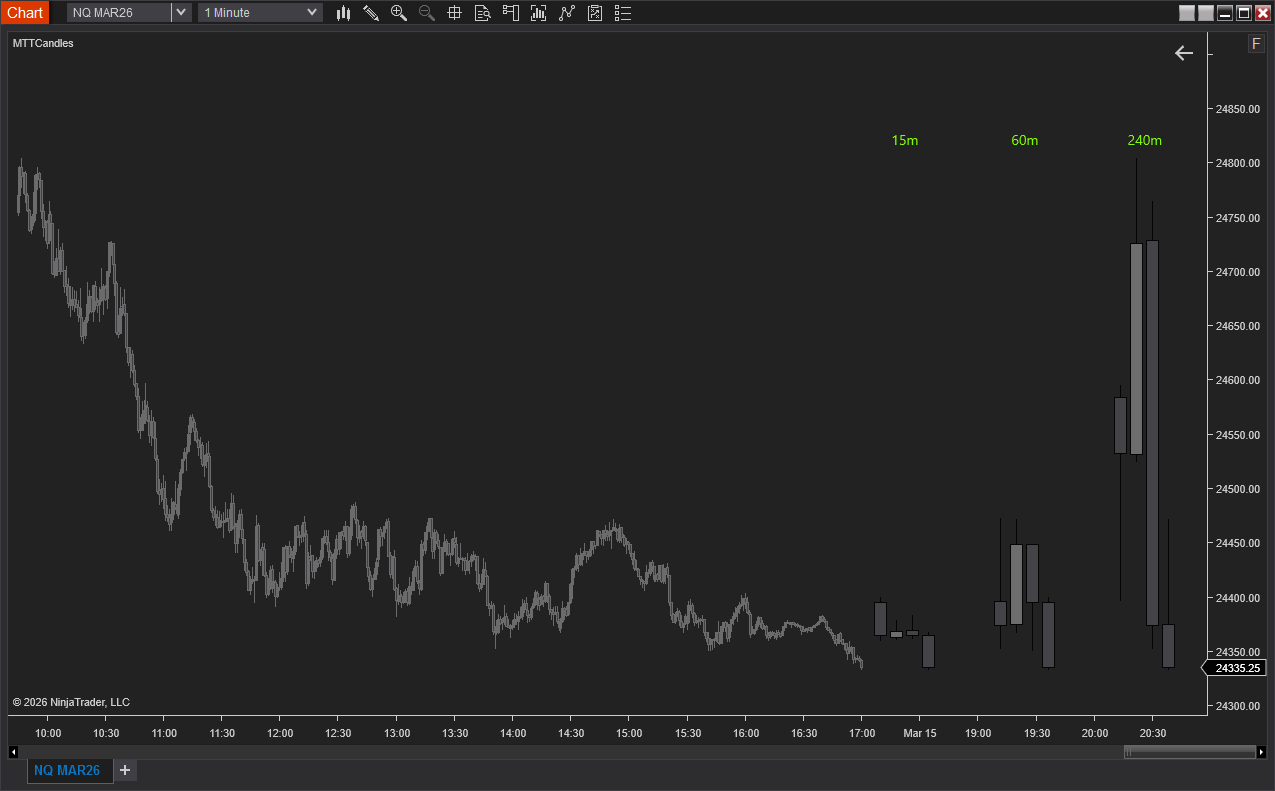Screen dimensions: 1275x791
Task: Expand the 1 Minute interval dropdown
Action: click(x=312, y=13)
